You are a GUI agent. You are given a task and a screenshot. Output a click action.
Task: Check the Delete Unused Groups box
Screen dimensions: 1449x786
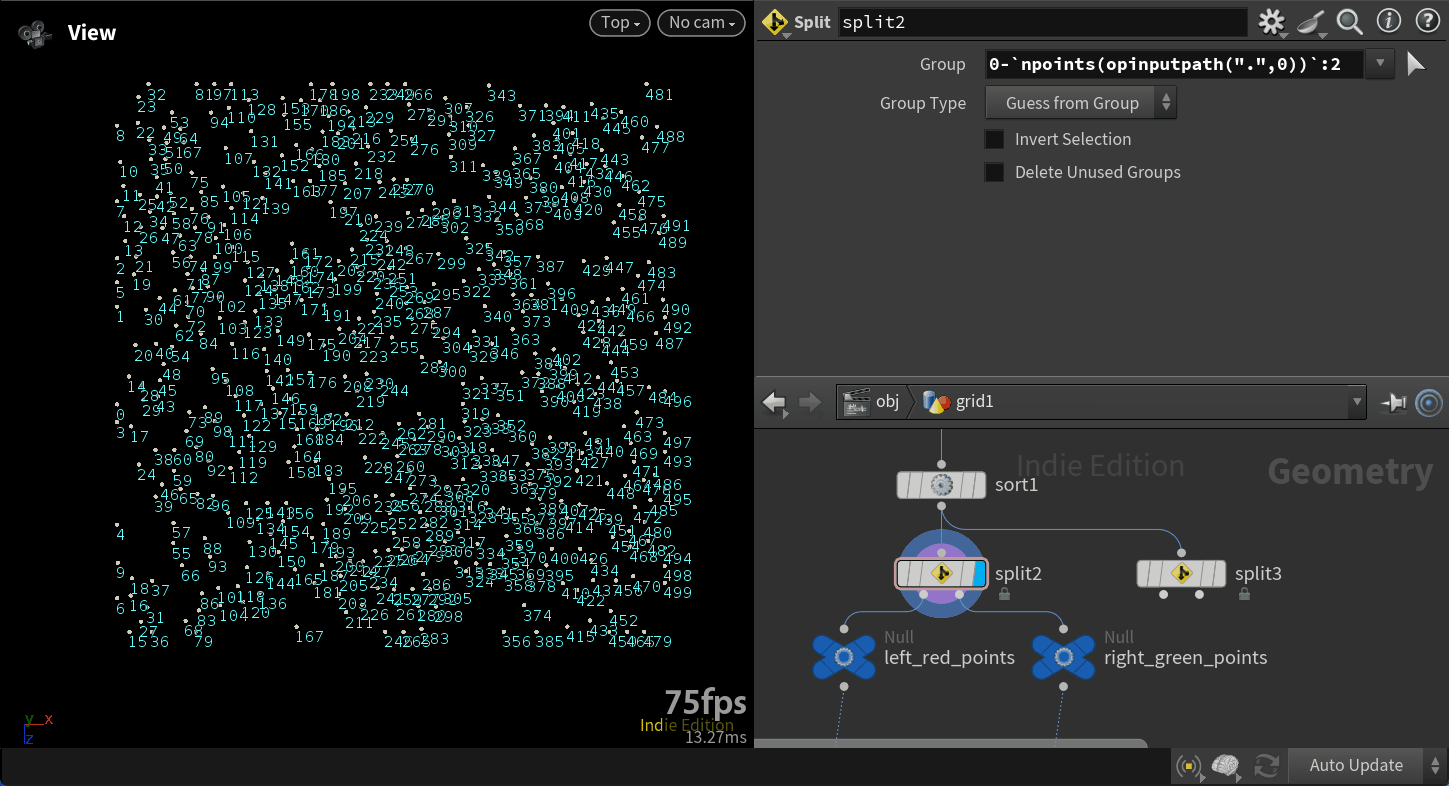(994, 172)
